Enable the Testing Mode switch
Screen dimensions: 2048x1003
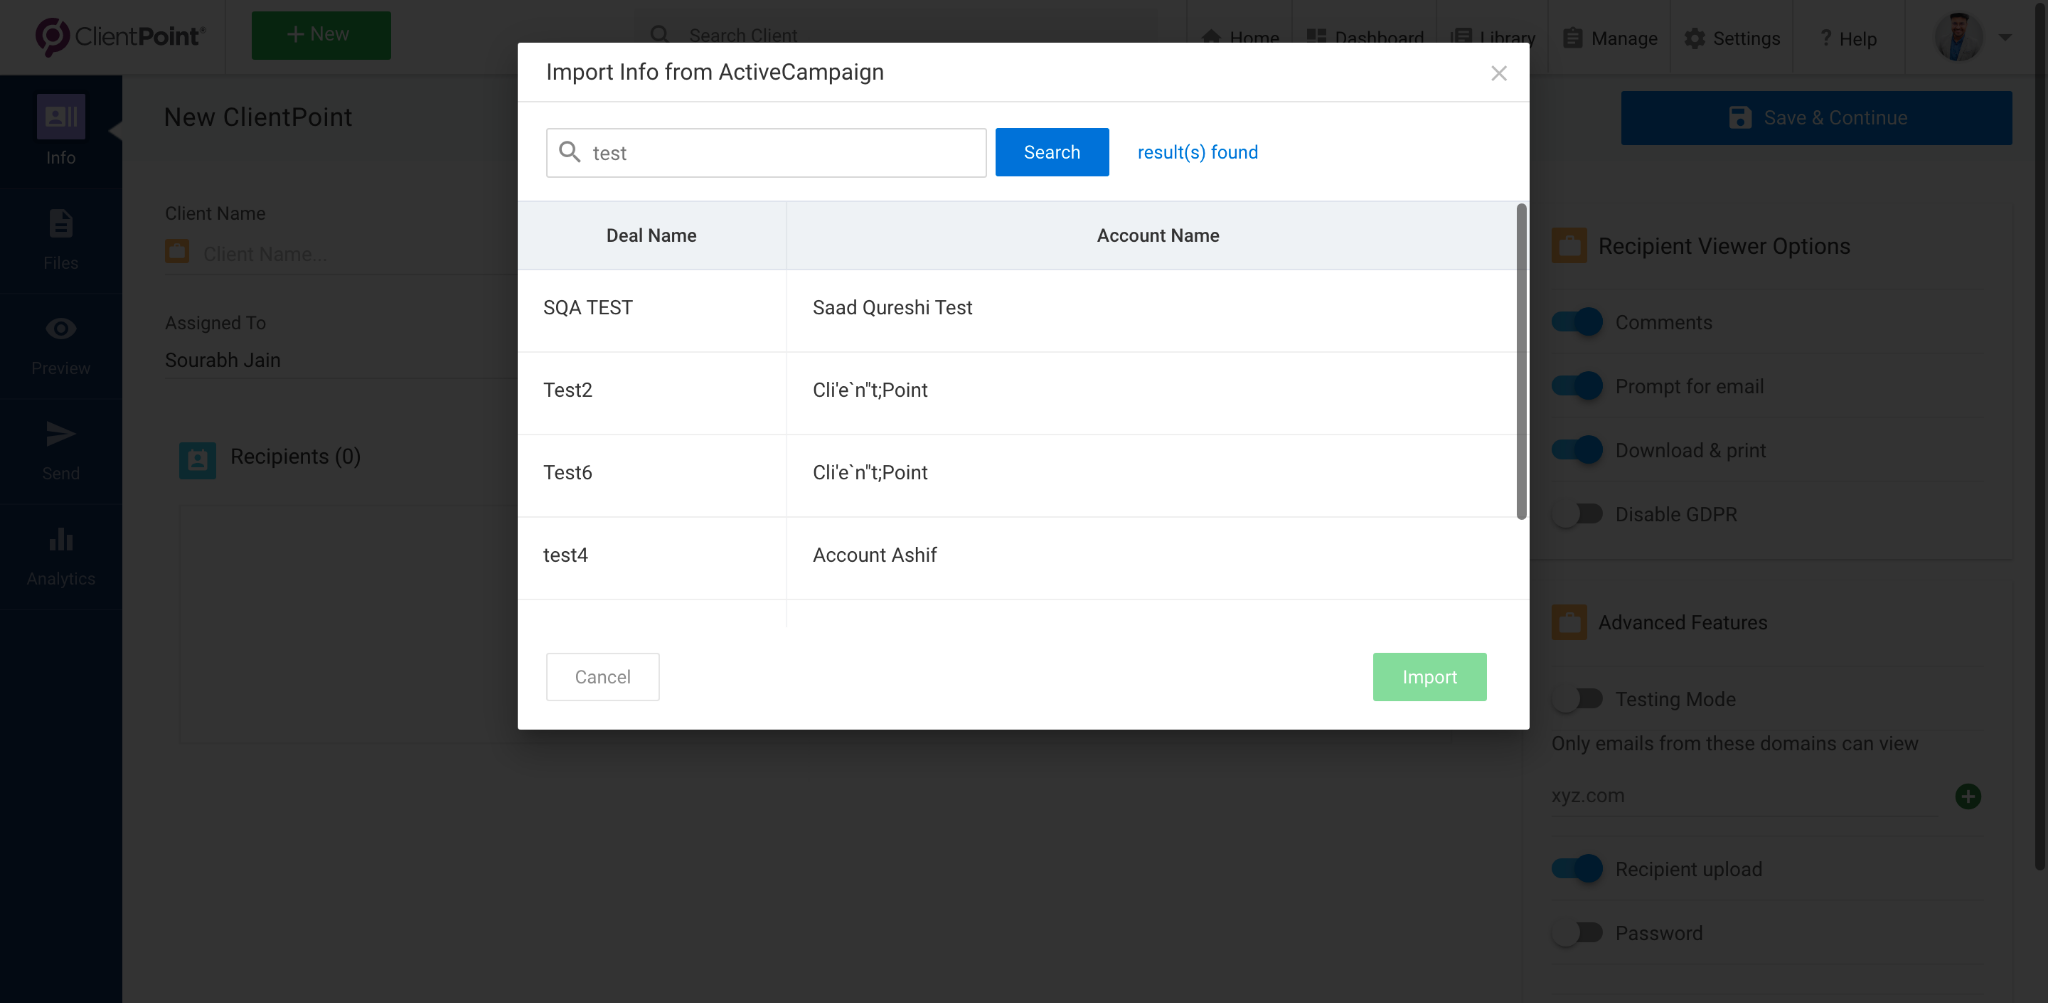(x=1577, y=699)
